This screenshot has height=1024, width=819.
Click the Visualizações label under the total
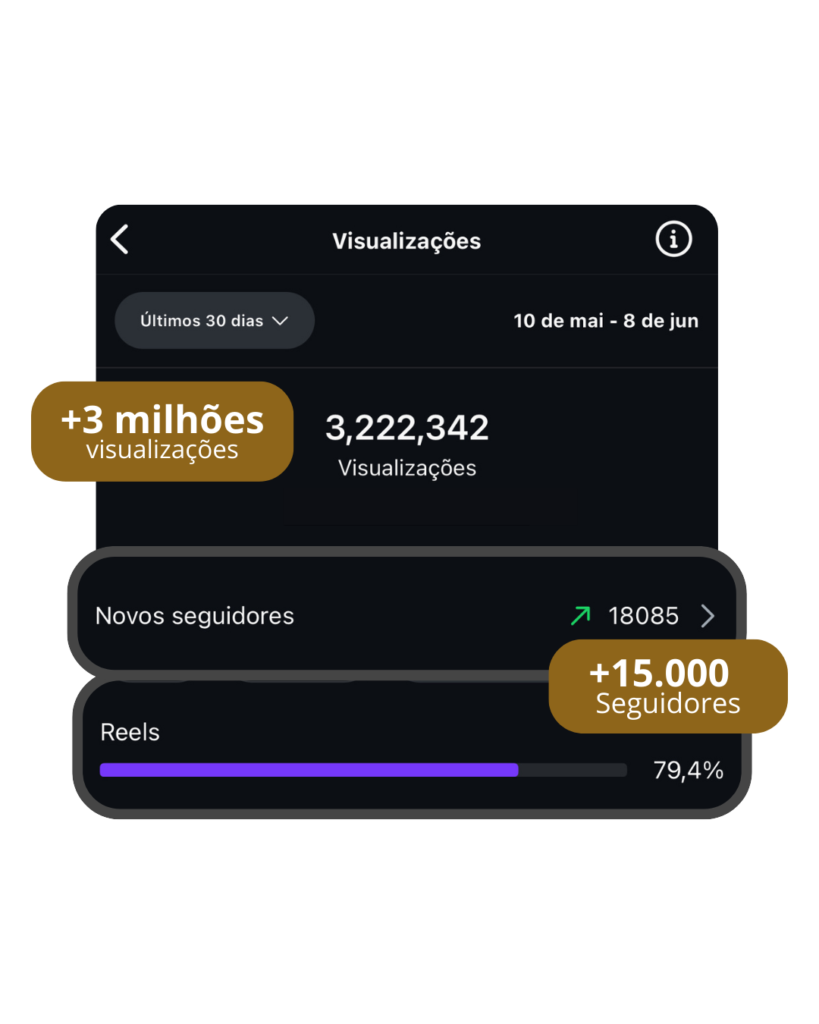point(407,468)
